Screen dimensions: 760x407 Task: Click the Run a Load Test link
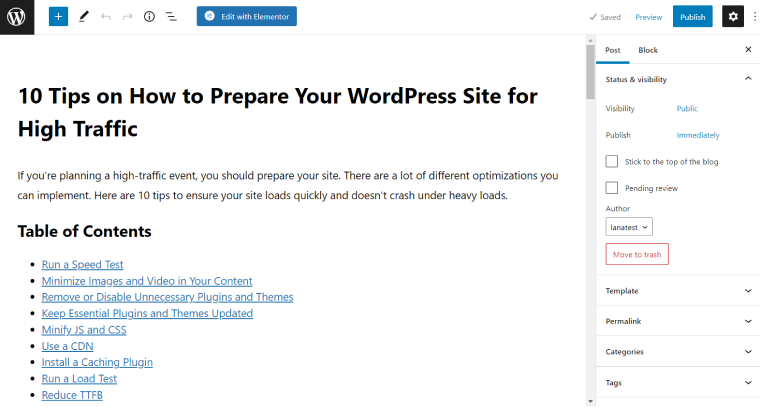click(79, 379)
